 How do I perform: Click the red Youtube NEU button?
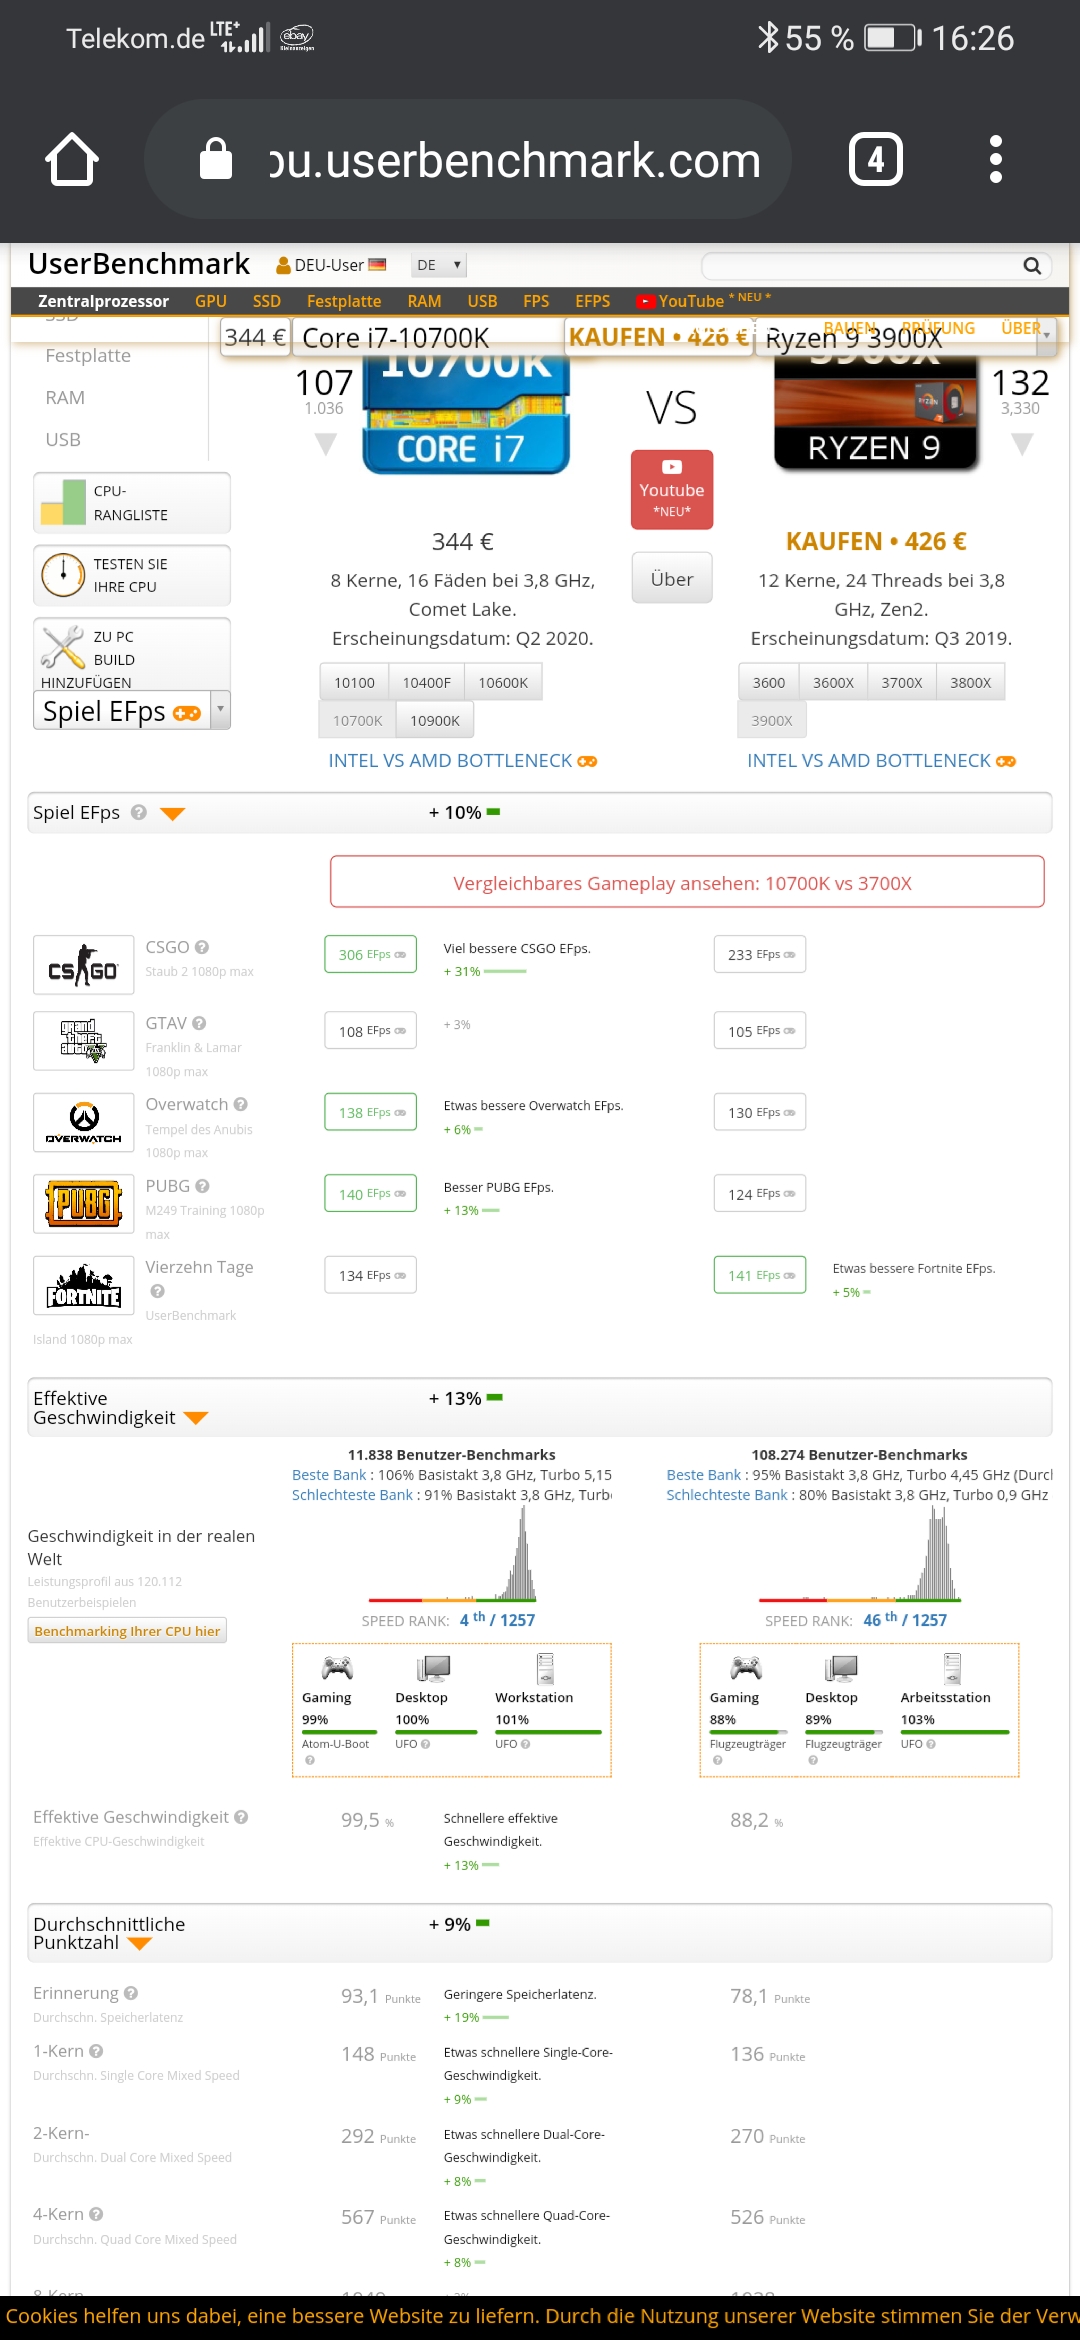tap(672, 489)
